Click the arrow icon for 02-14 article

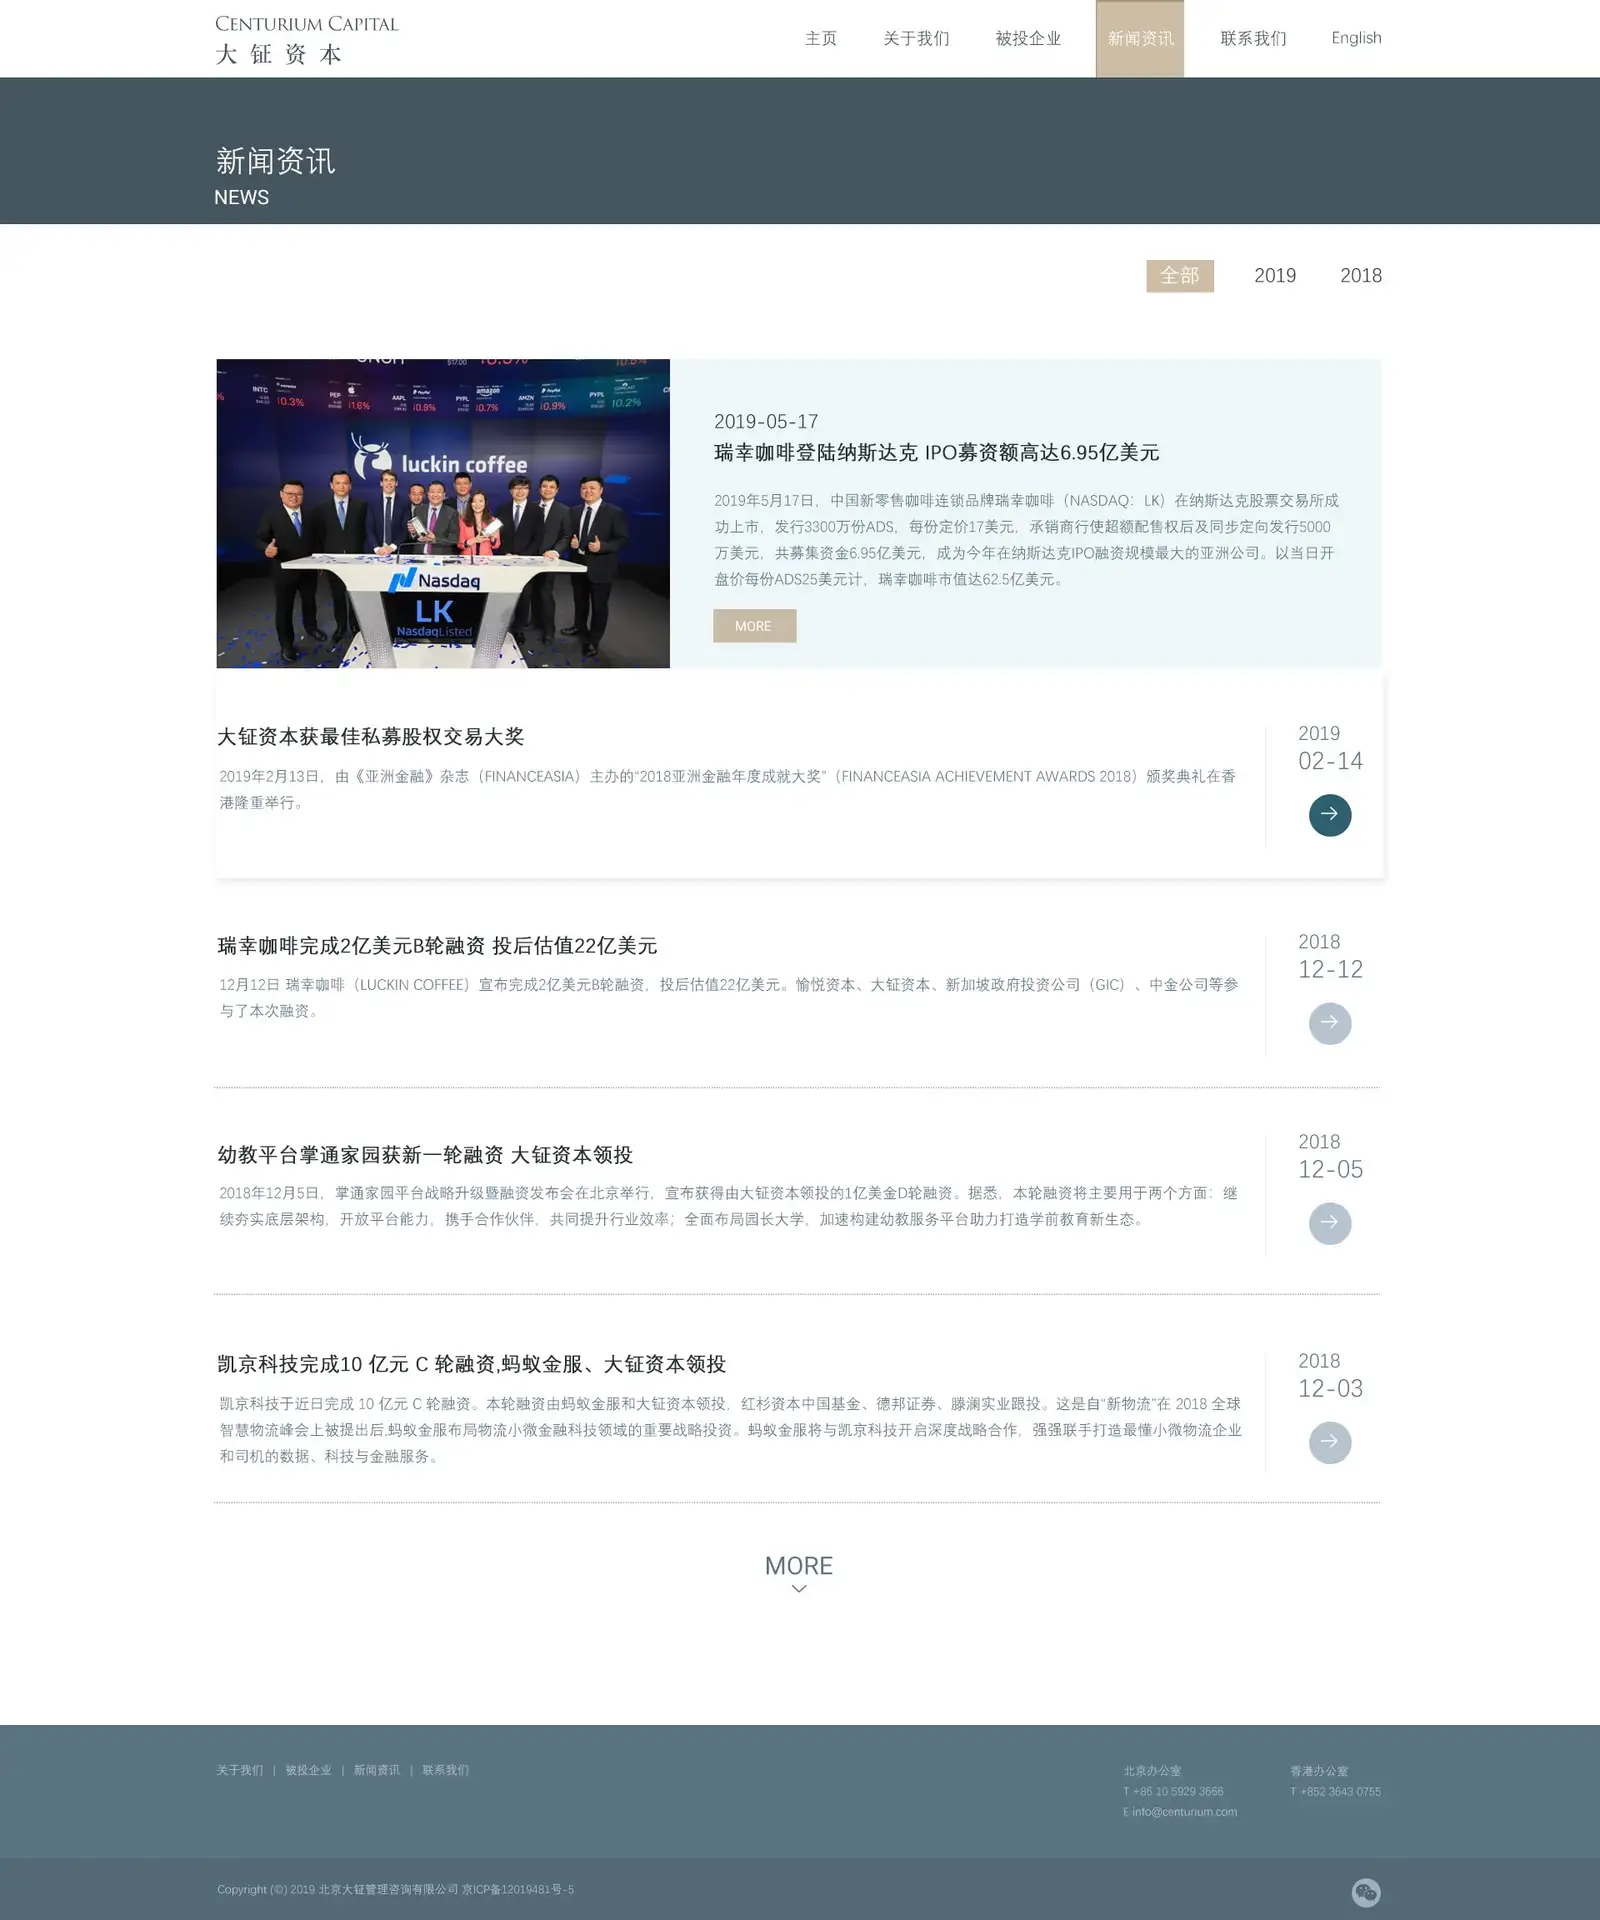pos(1330,815)
